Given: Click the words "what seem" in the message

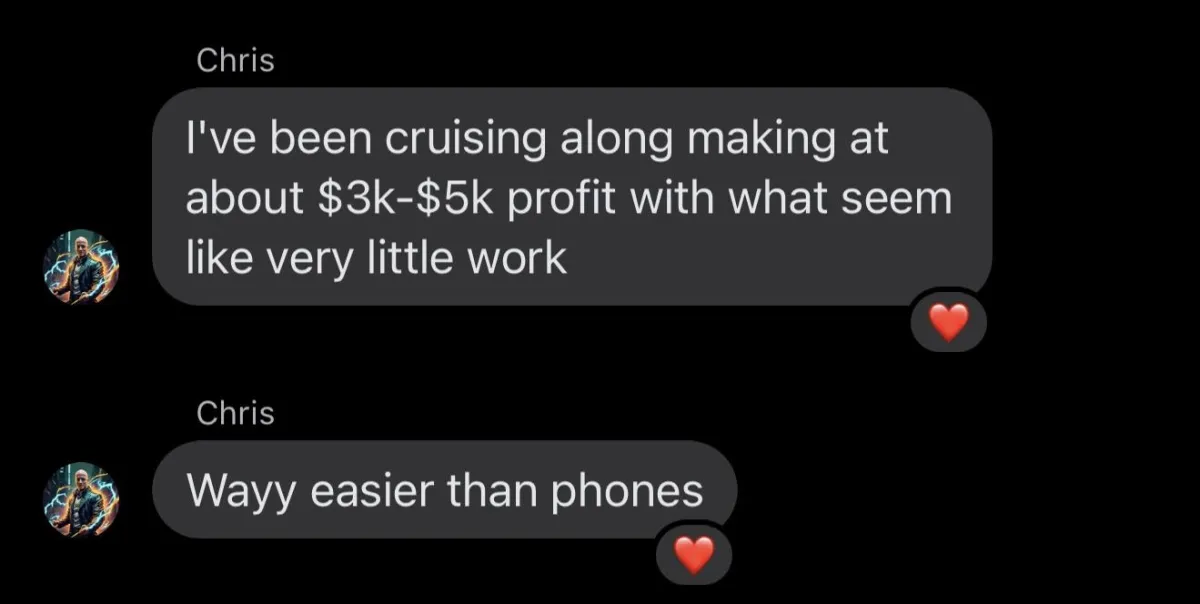Looking at the screenshot, I should pos(839,199).
